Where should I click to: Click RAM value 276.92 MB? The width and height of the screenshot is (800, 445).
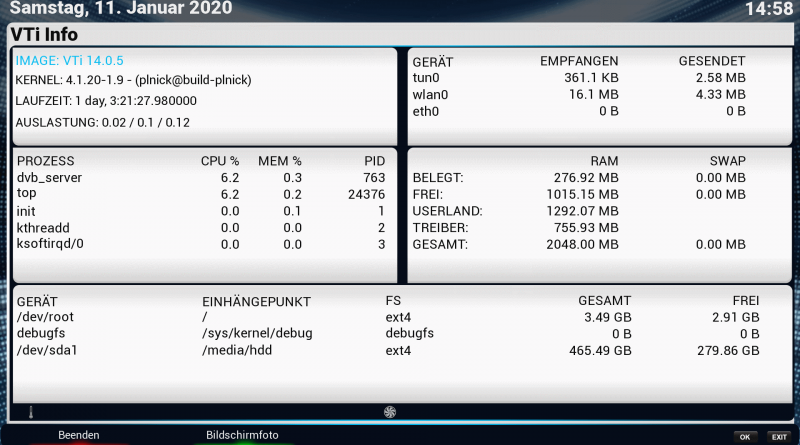(586, 178)
